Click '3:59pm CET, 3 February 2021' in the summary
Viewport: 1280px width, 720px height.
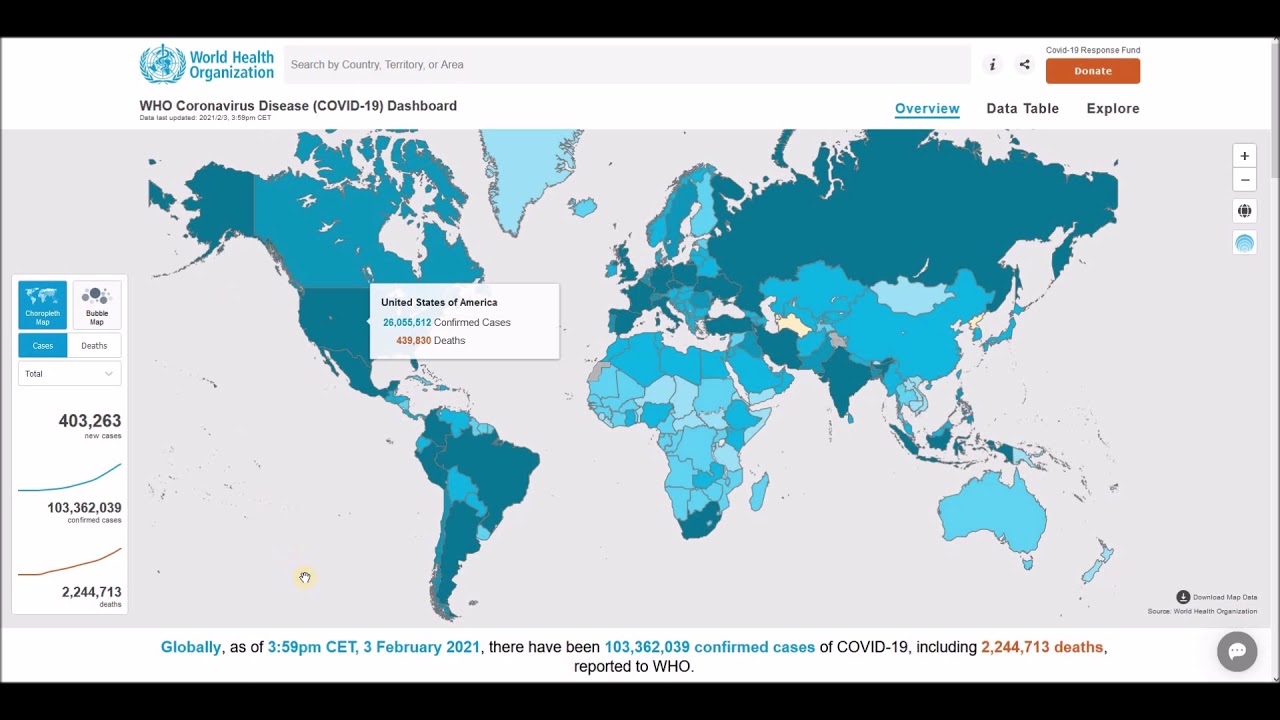[x=374, y=647]
